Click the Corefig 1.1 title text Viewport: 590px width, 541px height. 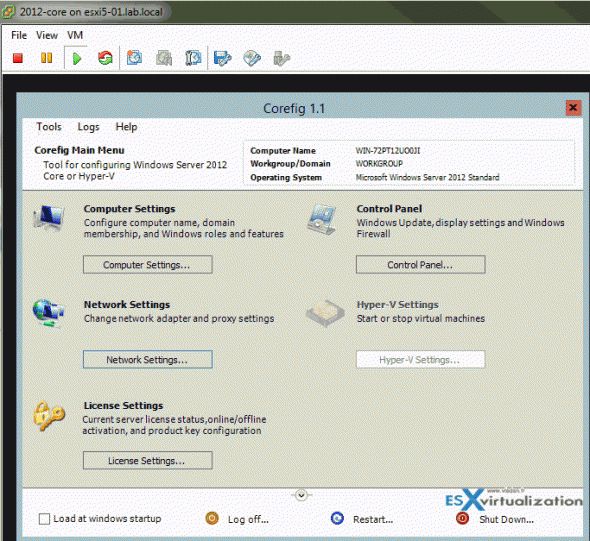click(294, 108)
